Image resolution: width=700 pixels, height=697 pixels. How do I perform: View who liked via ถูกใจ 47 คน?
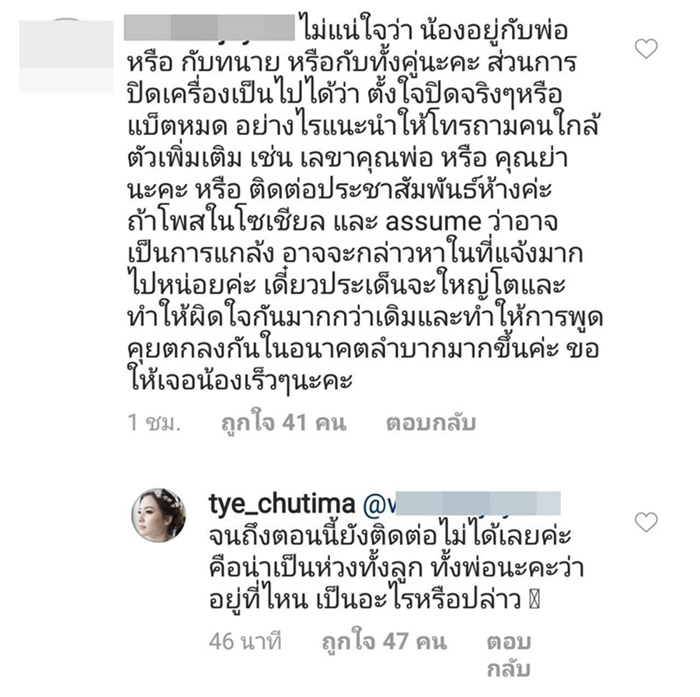point(384,642)
